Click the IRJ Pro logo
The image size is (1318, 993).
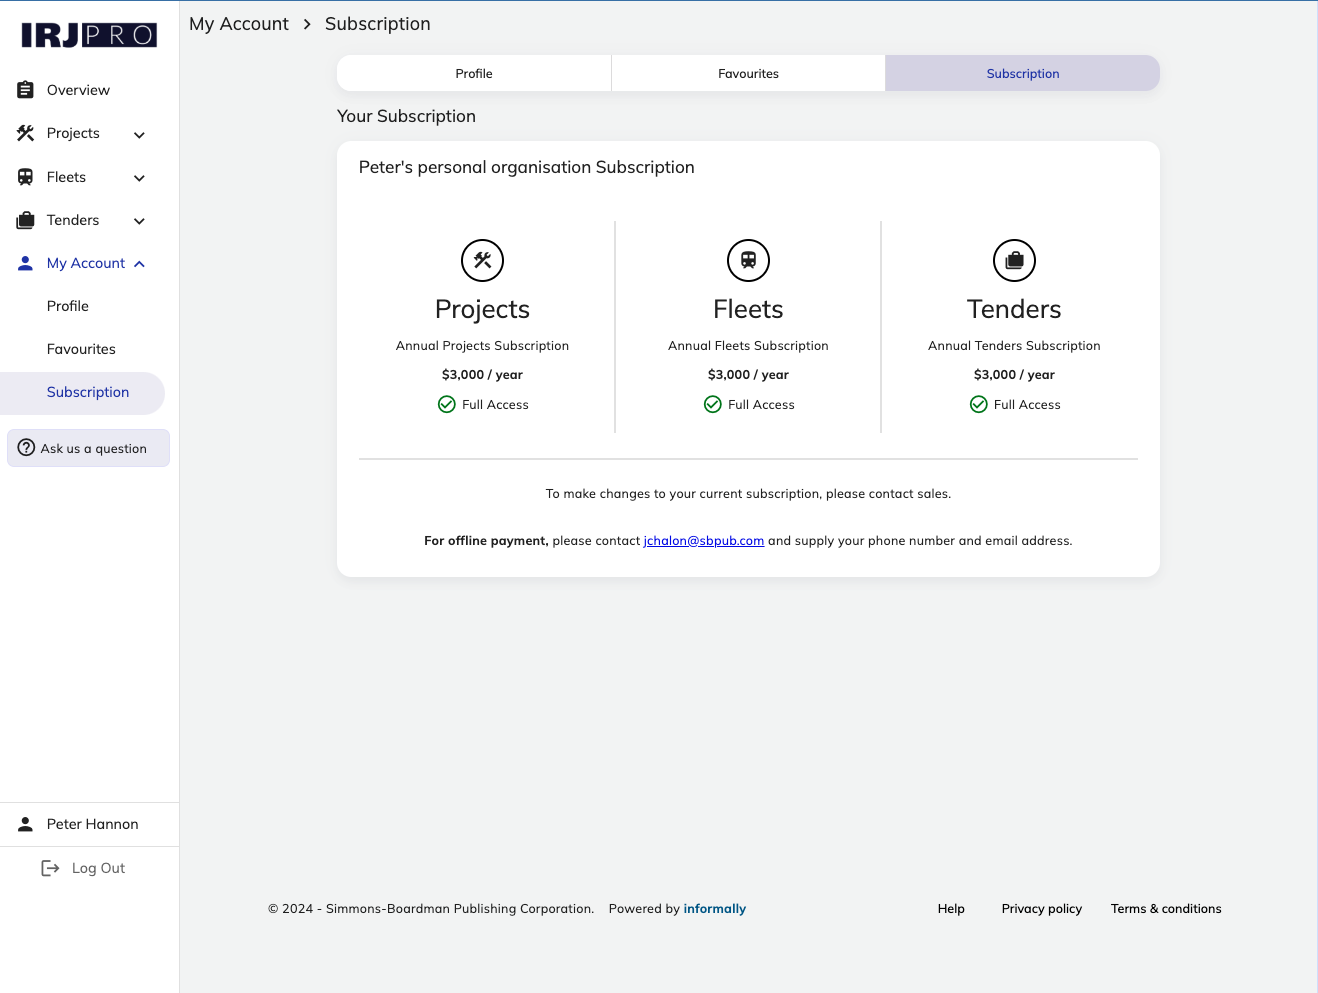pos(89,35)
